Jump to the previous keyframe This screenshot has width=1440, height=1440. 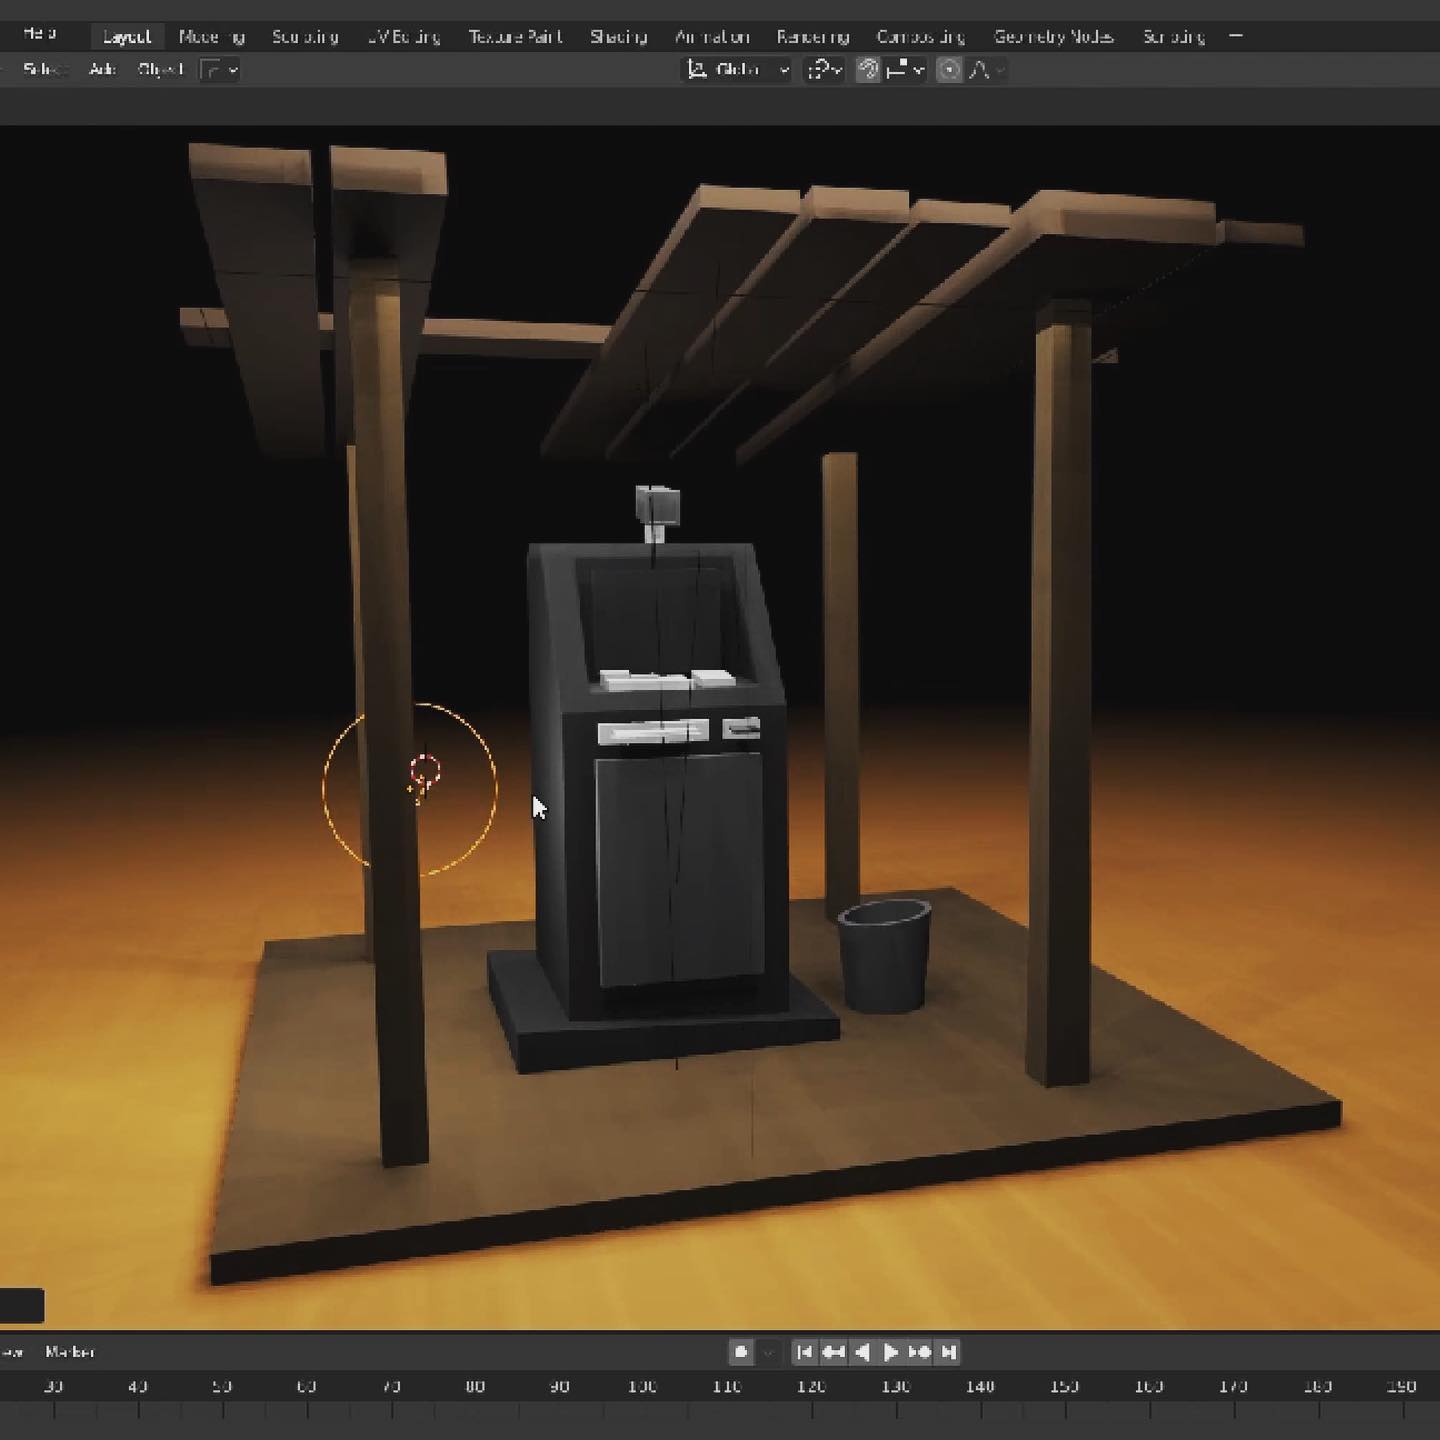833,1352
